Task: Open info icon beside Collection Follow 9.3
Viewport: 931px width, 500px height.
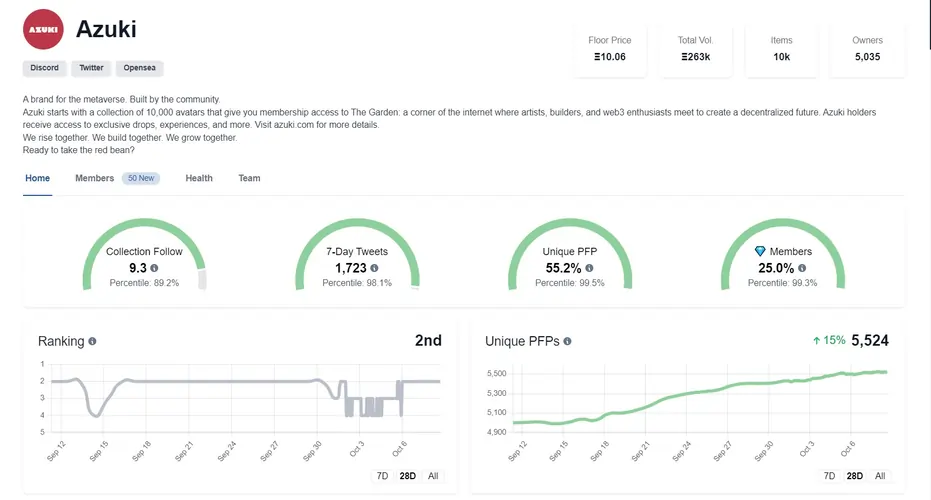Action: coord(154,268)
